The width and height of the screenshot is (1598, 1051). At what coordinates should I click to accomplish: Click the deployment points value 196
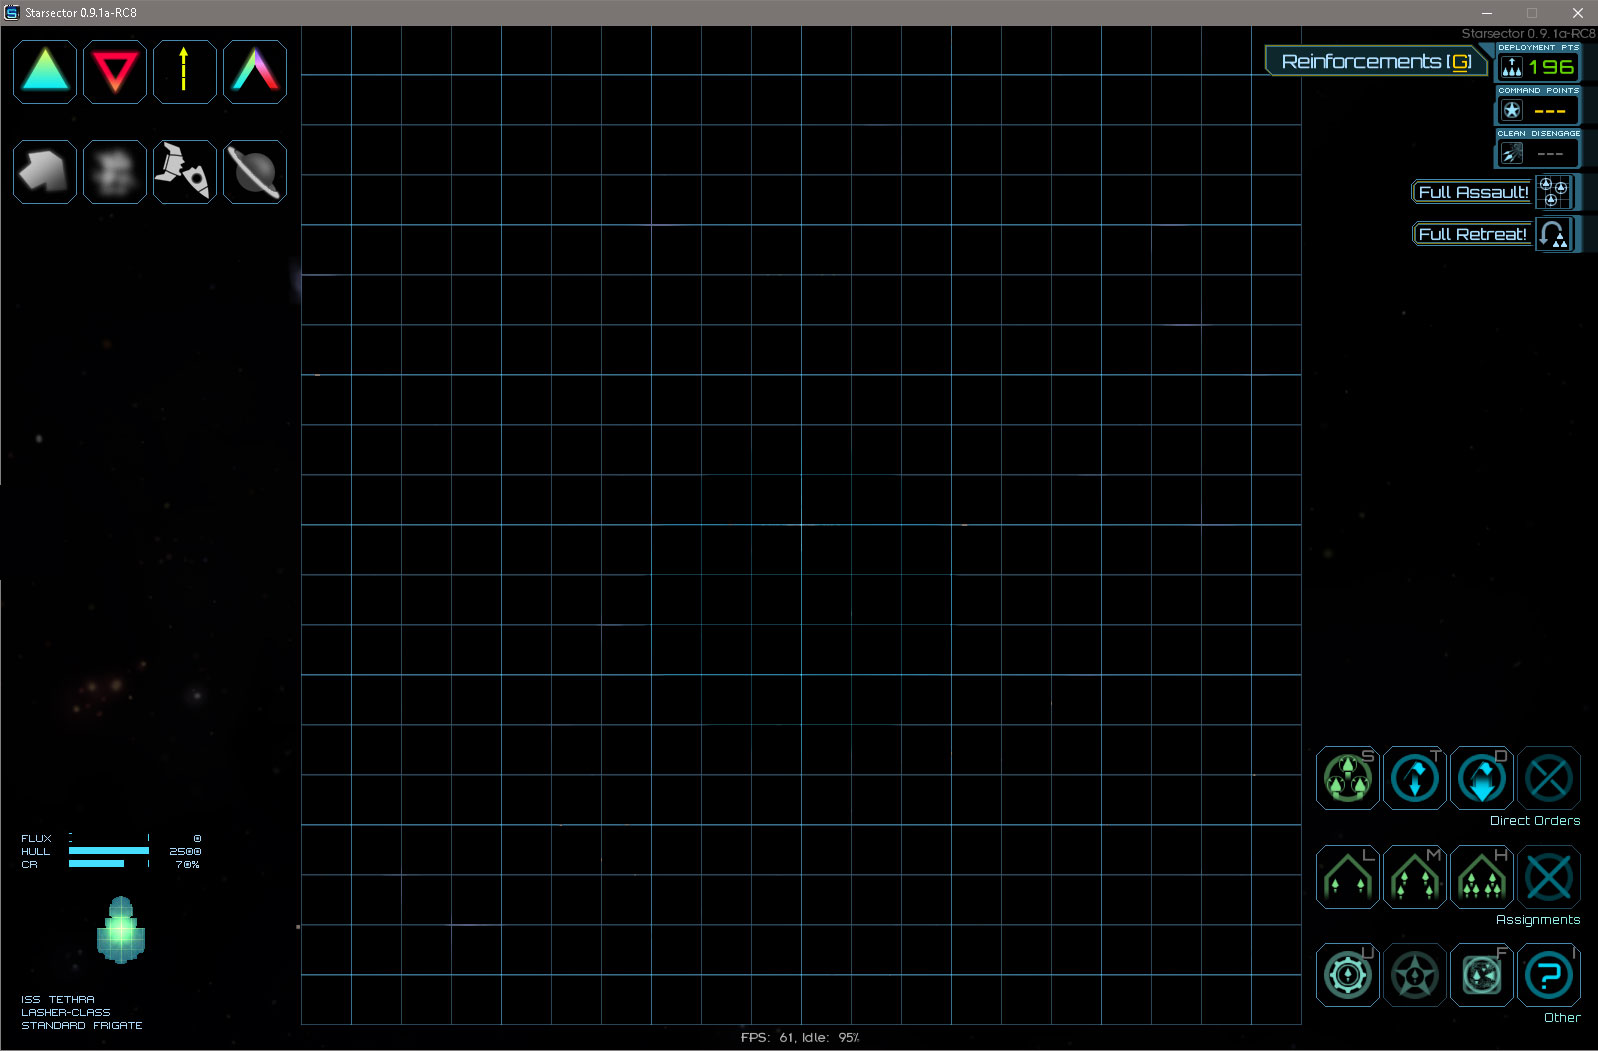(x=1551, y=67)
